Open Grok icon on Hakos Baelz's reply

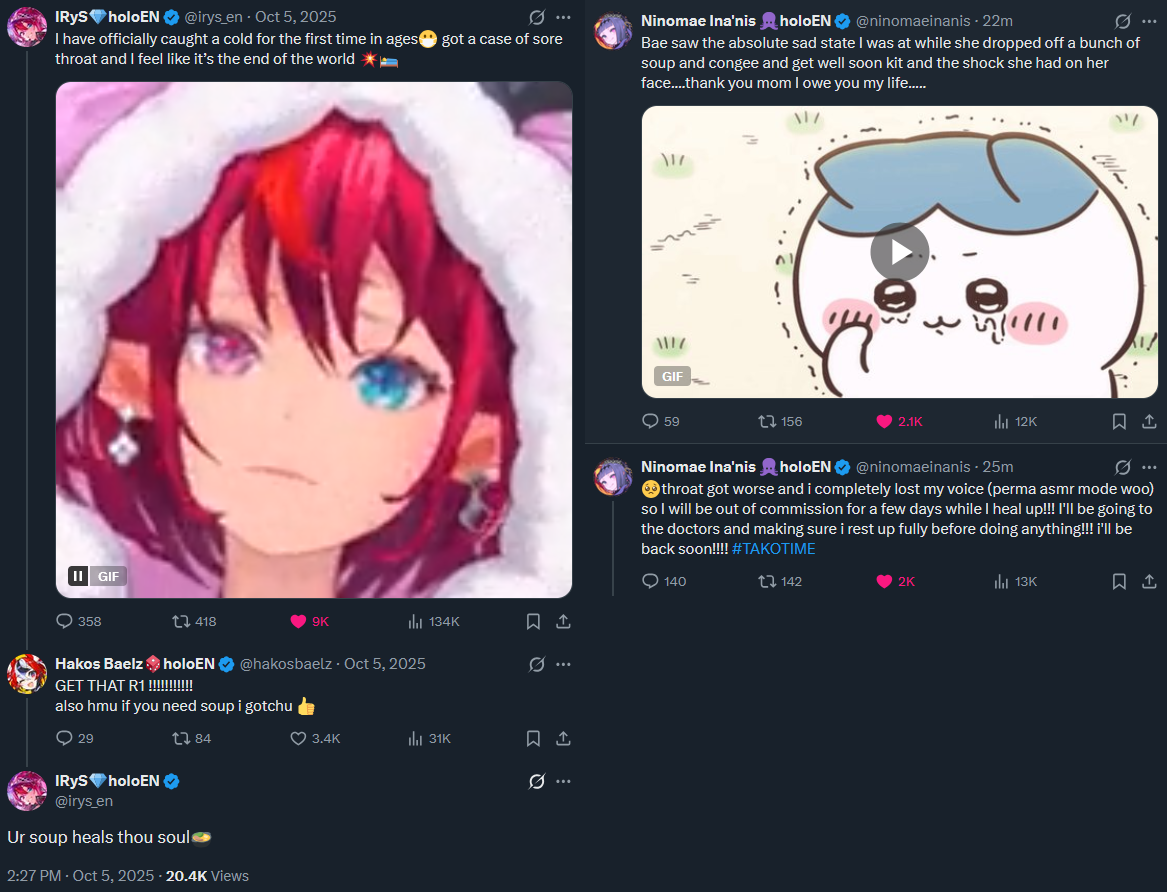click(537, 664)
